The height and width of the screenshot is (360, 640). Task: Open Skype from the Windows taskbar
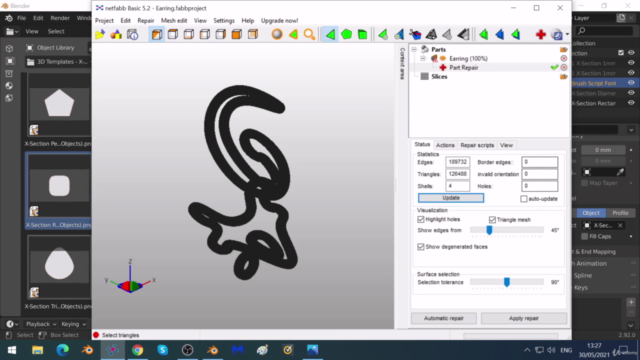[162, 350]
